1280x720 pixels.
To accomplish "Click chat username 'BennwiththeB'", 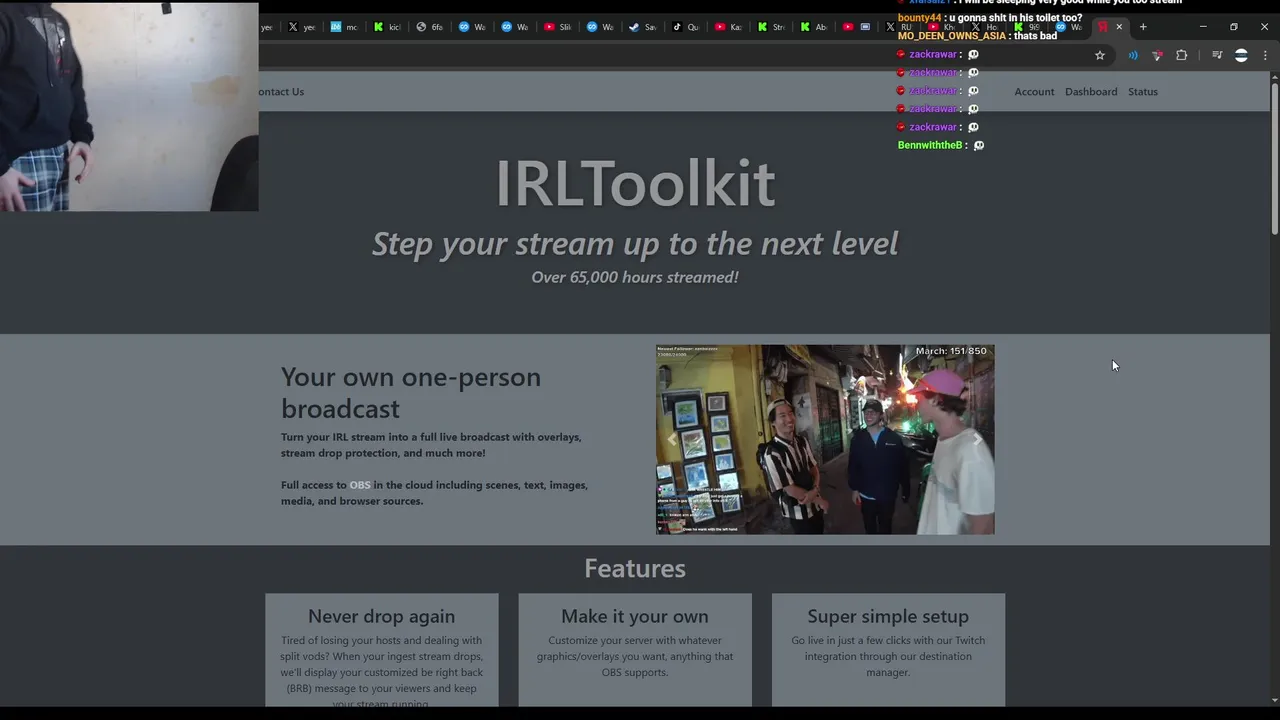I will [x=930, y=145].
